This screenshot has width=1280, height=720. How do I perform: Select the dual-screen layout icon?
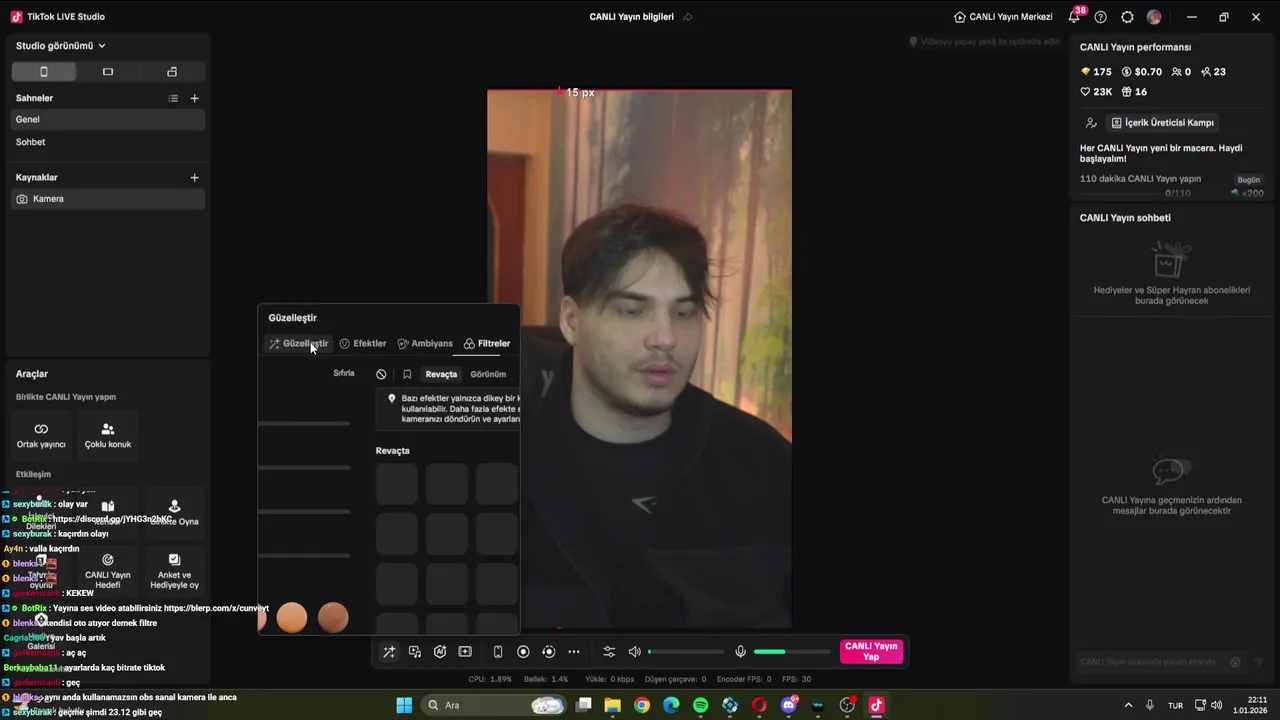(172, 72)
